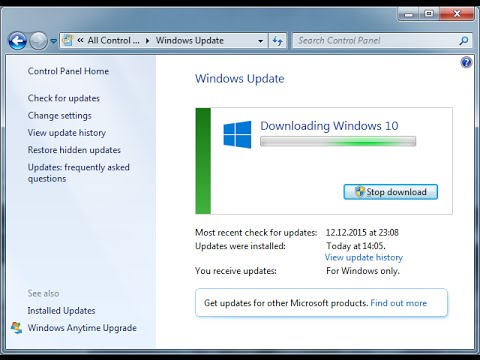Open Restore hidden updates

click(74, 150)
